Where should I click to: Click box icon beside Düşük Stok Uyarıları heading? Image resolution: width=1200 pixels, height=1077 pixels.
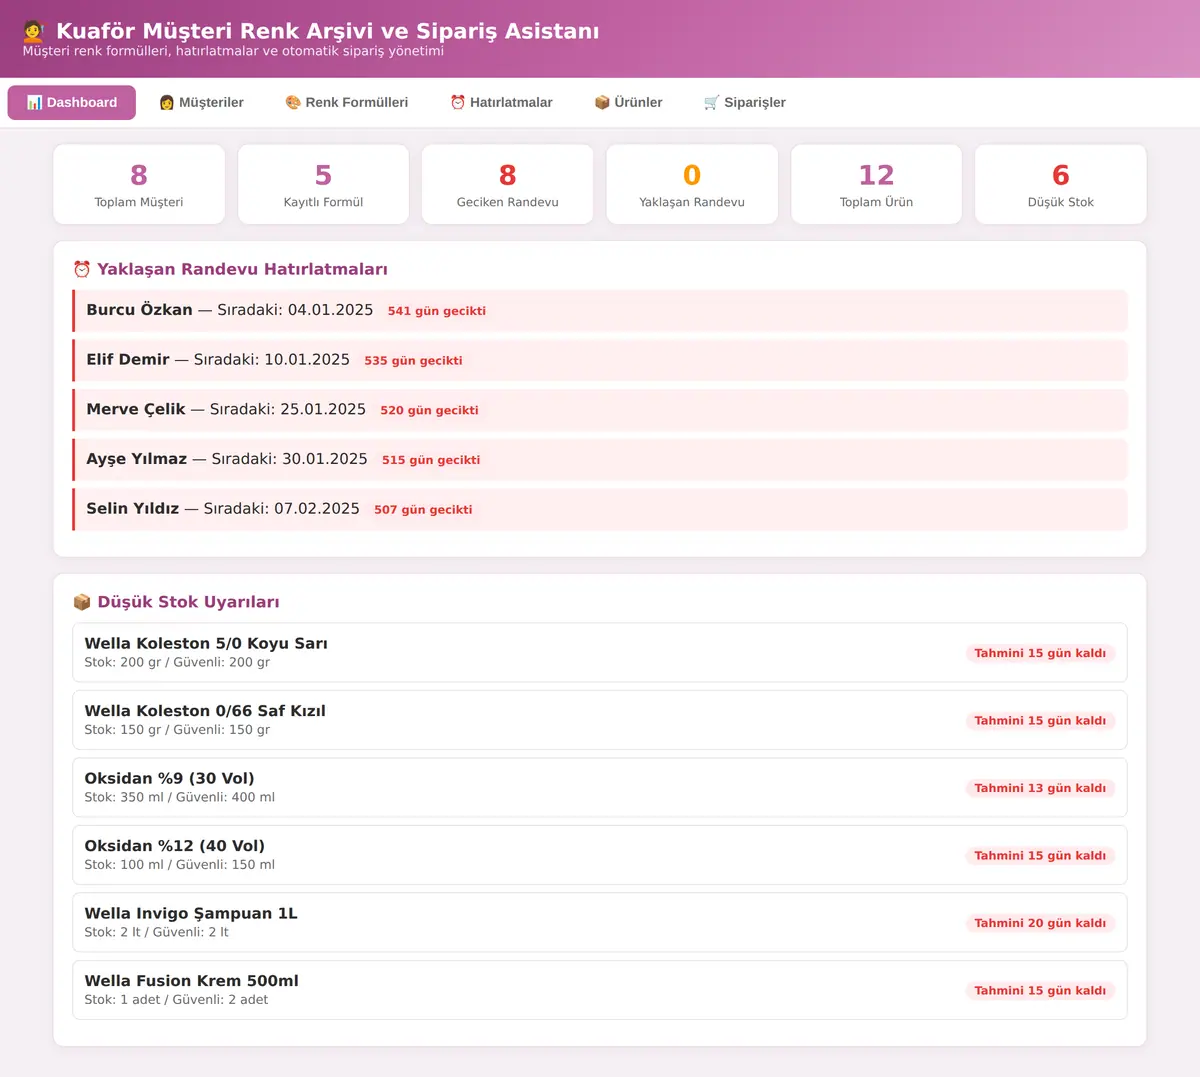[x=82, y=602]
